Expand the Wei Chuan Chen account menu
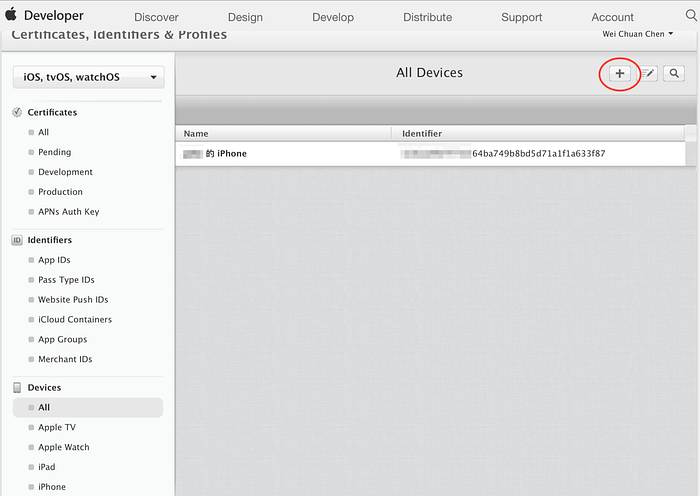Viewport: 700px width, 496px height. [x=638, y=34]
